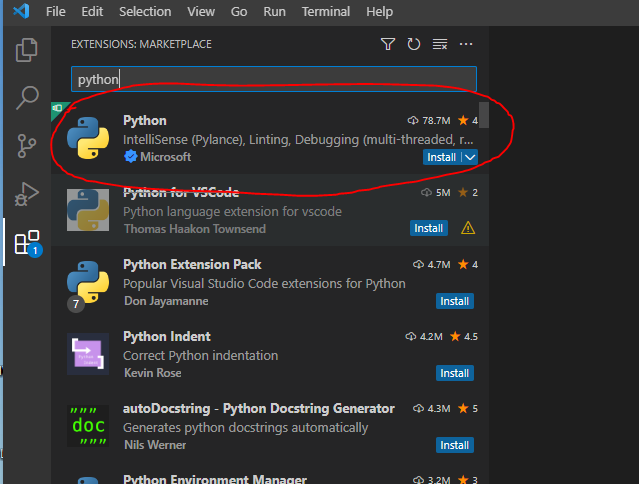Click the Extensions: Marketplace header
This screenshot has height=484, width=639.
141,44
